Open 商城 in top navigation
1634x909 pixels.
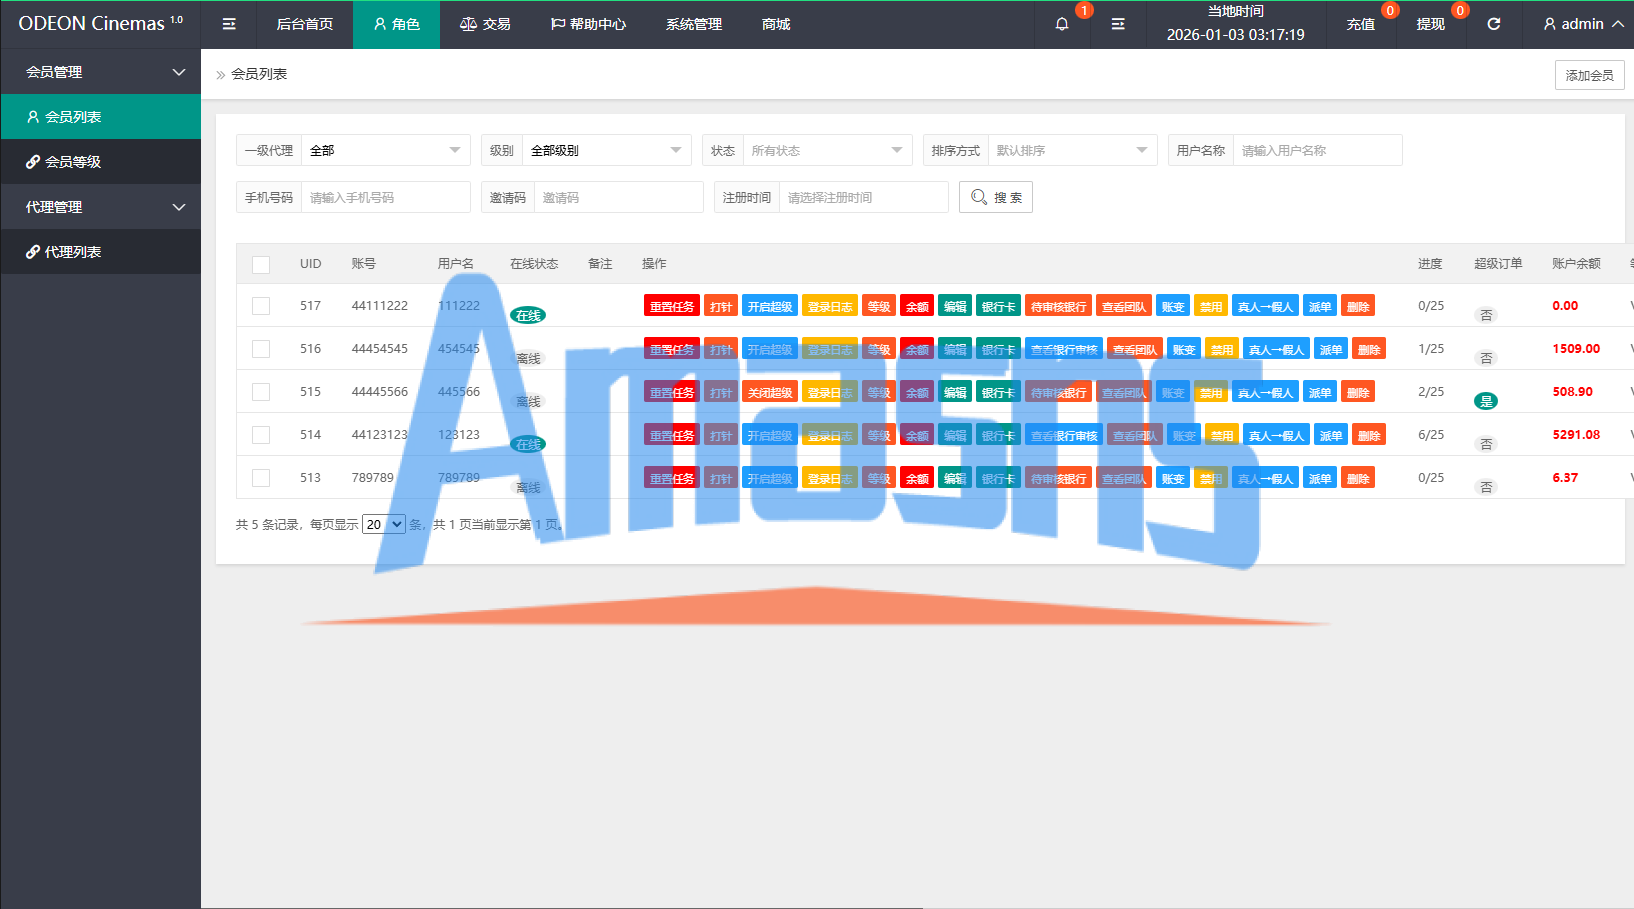click(x=776, y=24)
